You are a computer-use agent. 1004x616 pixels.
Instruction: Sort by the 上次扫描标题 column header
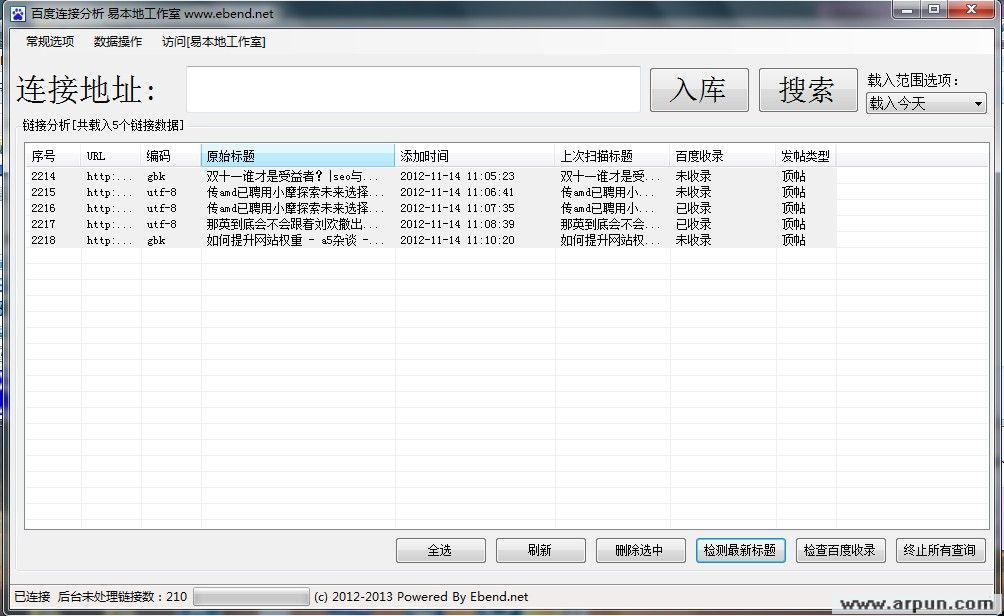click(x=612, y=156)
